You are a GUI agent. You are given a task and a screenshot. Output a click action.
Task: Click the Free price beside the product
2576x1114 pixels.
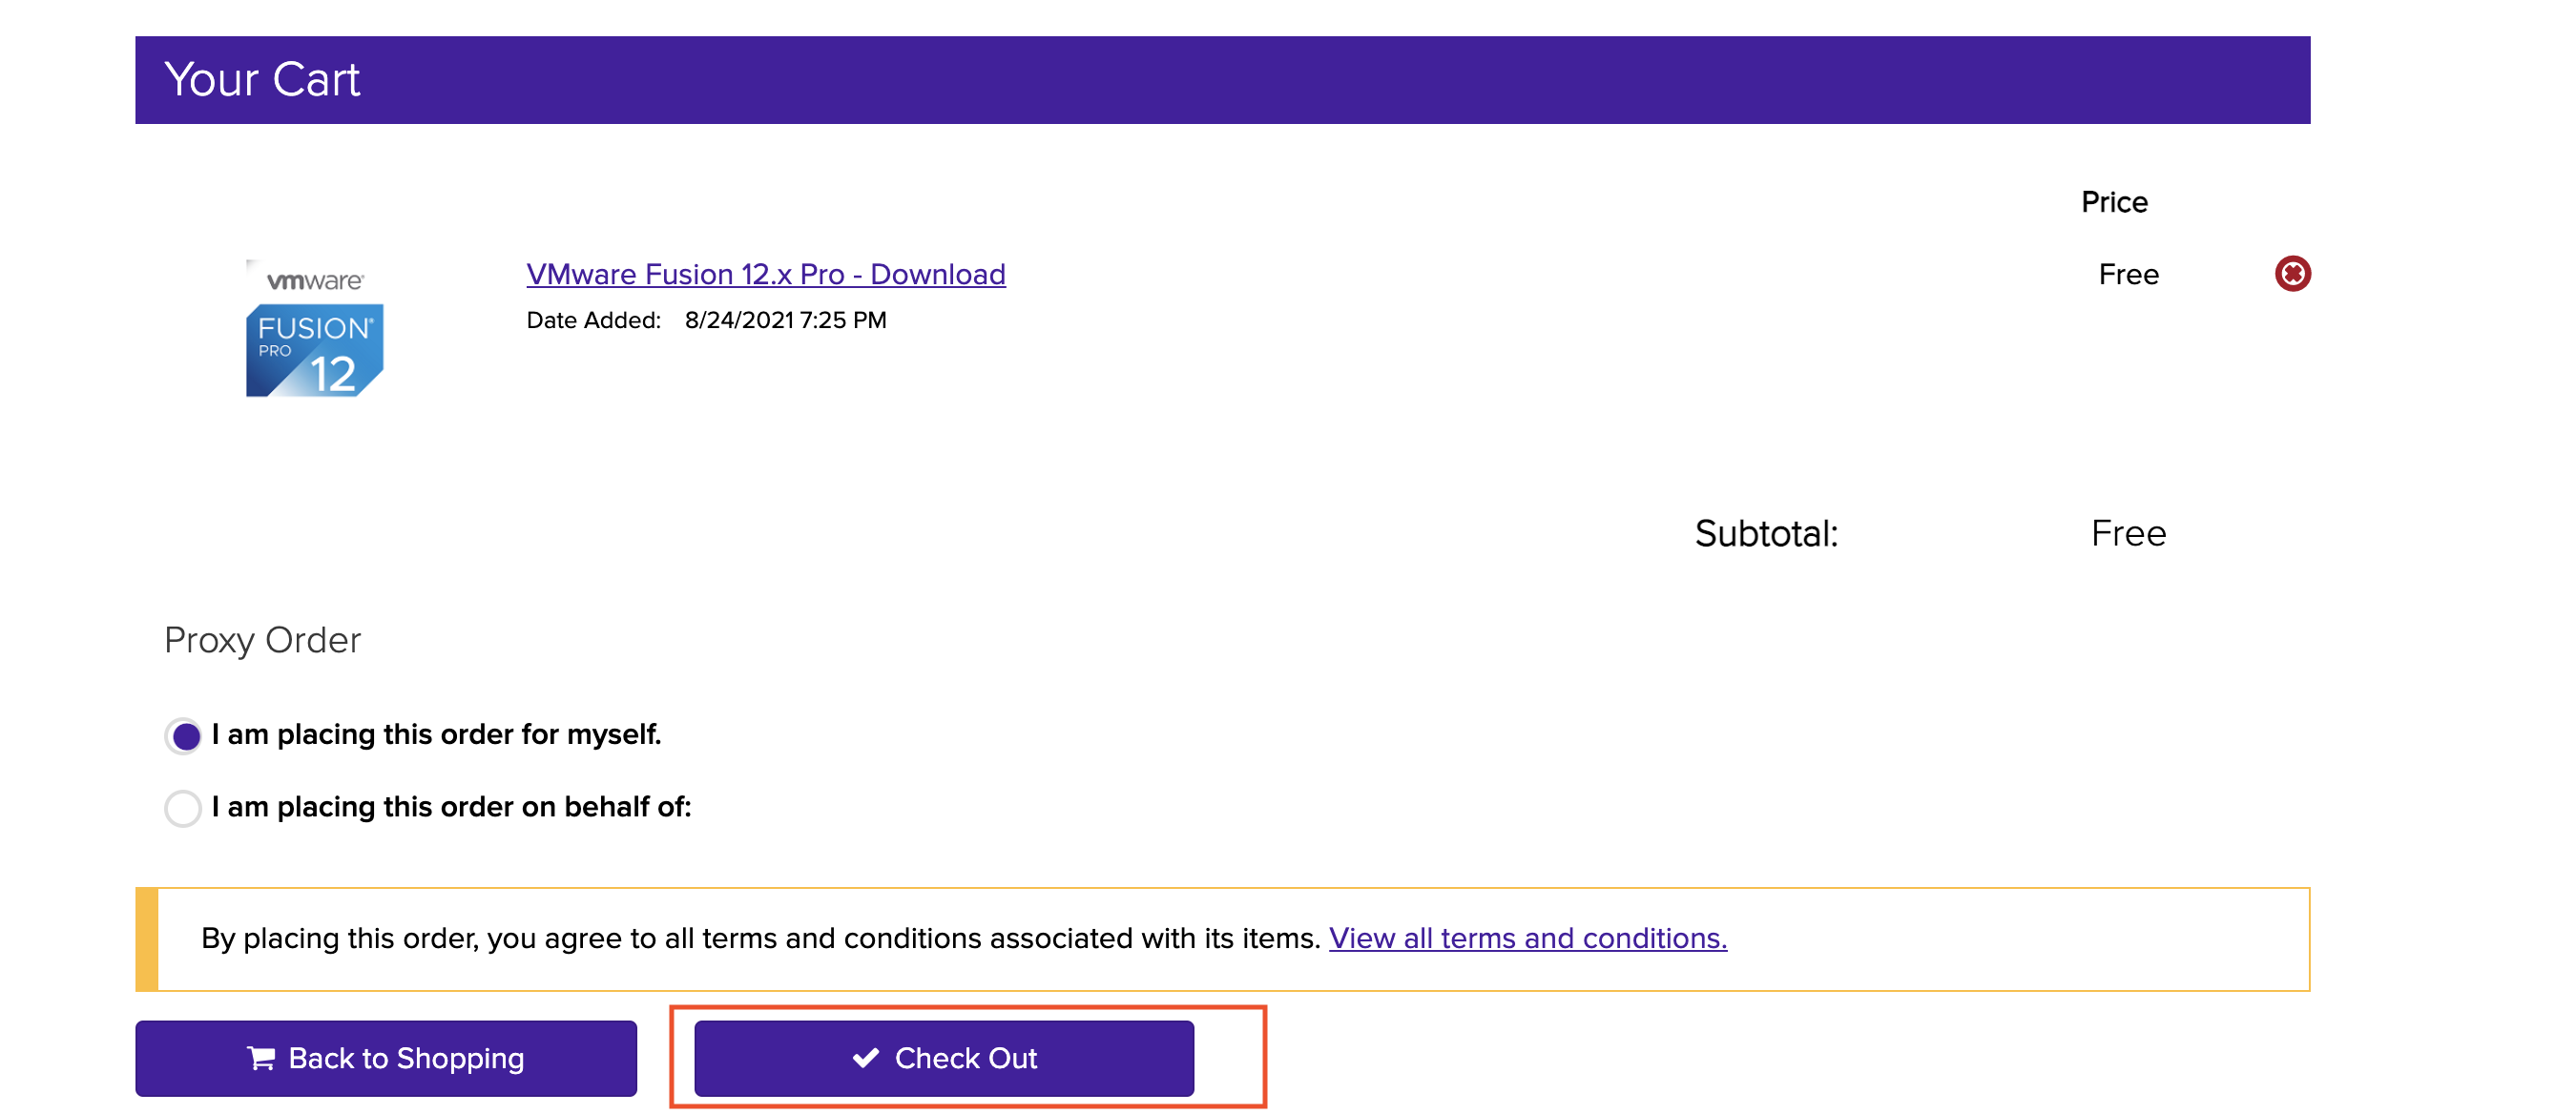pos(2128,275)
